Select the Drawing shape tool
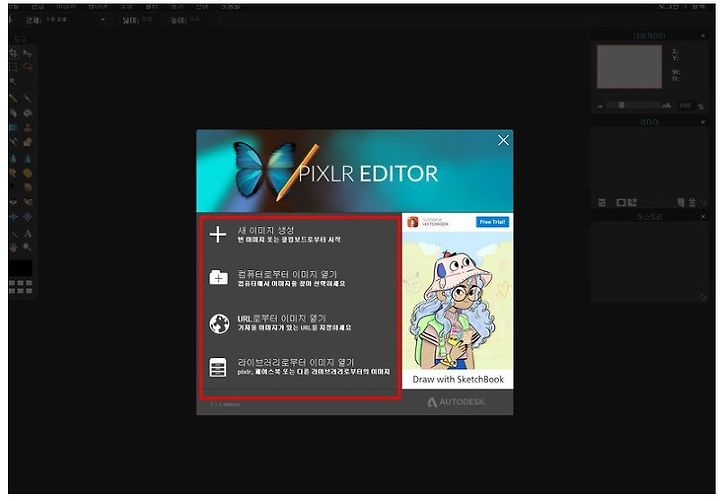The width and height of the screenshot is (720, 501). [x=28, y=142]
